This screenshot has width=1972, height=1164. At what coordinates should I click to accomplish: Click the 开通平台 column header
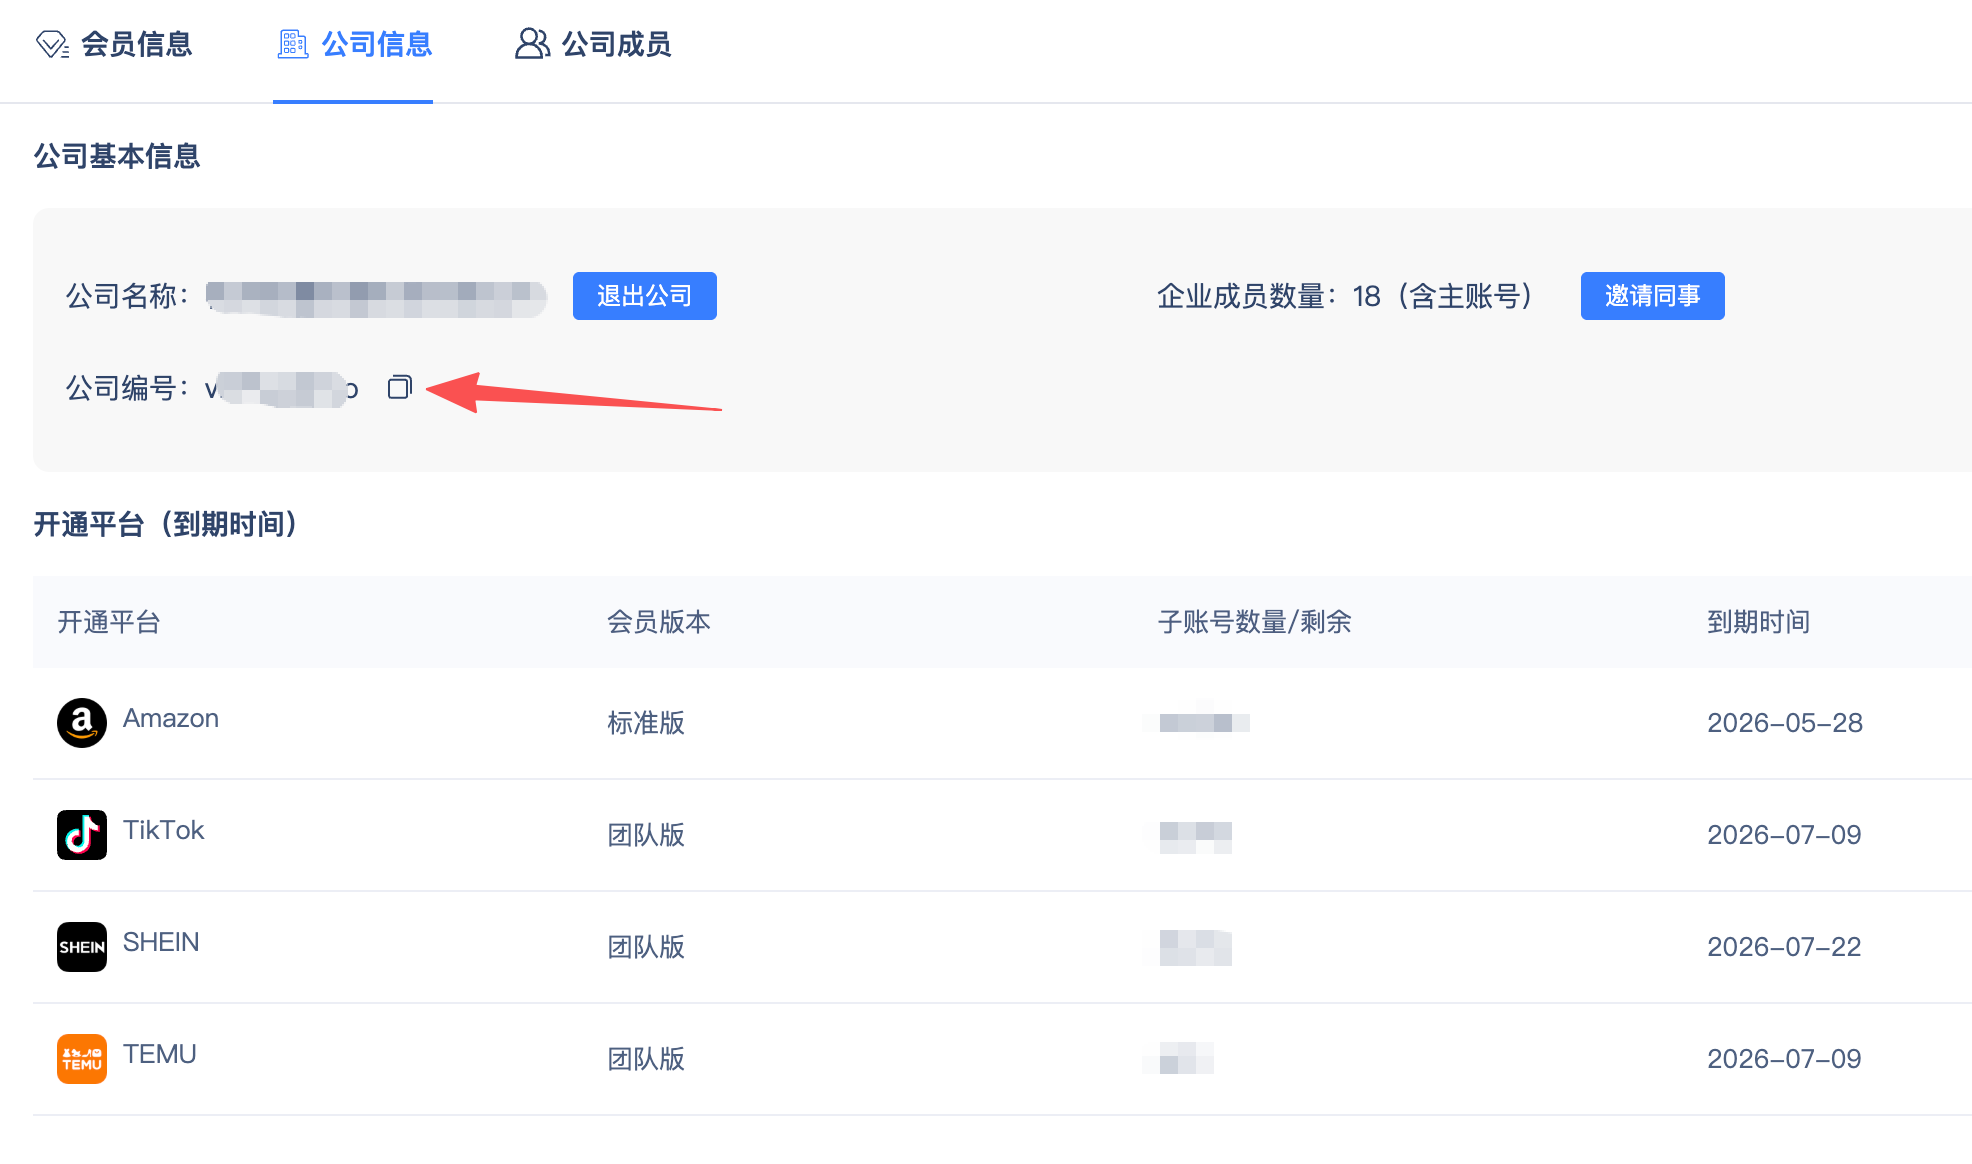(x=109, y=622)
